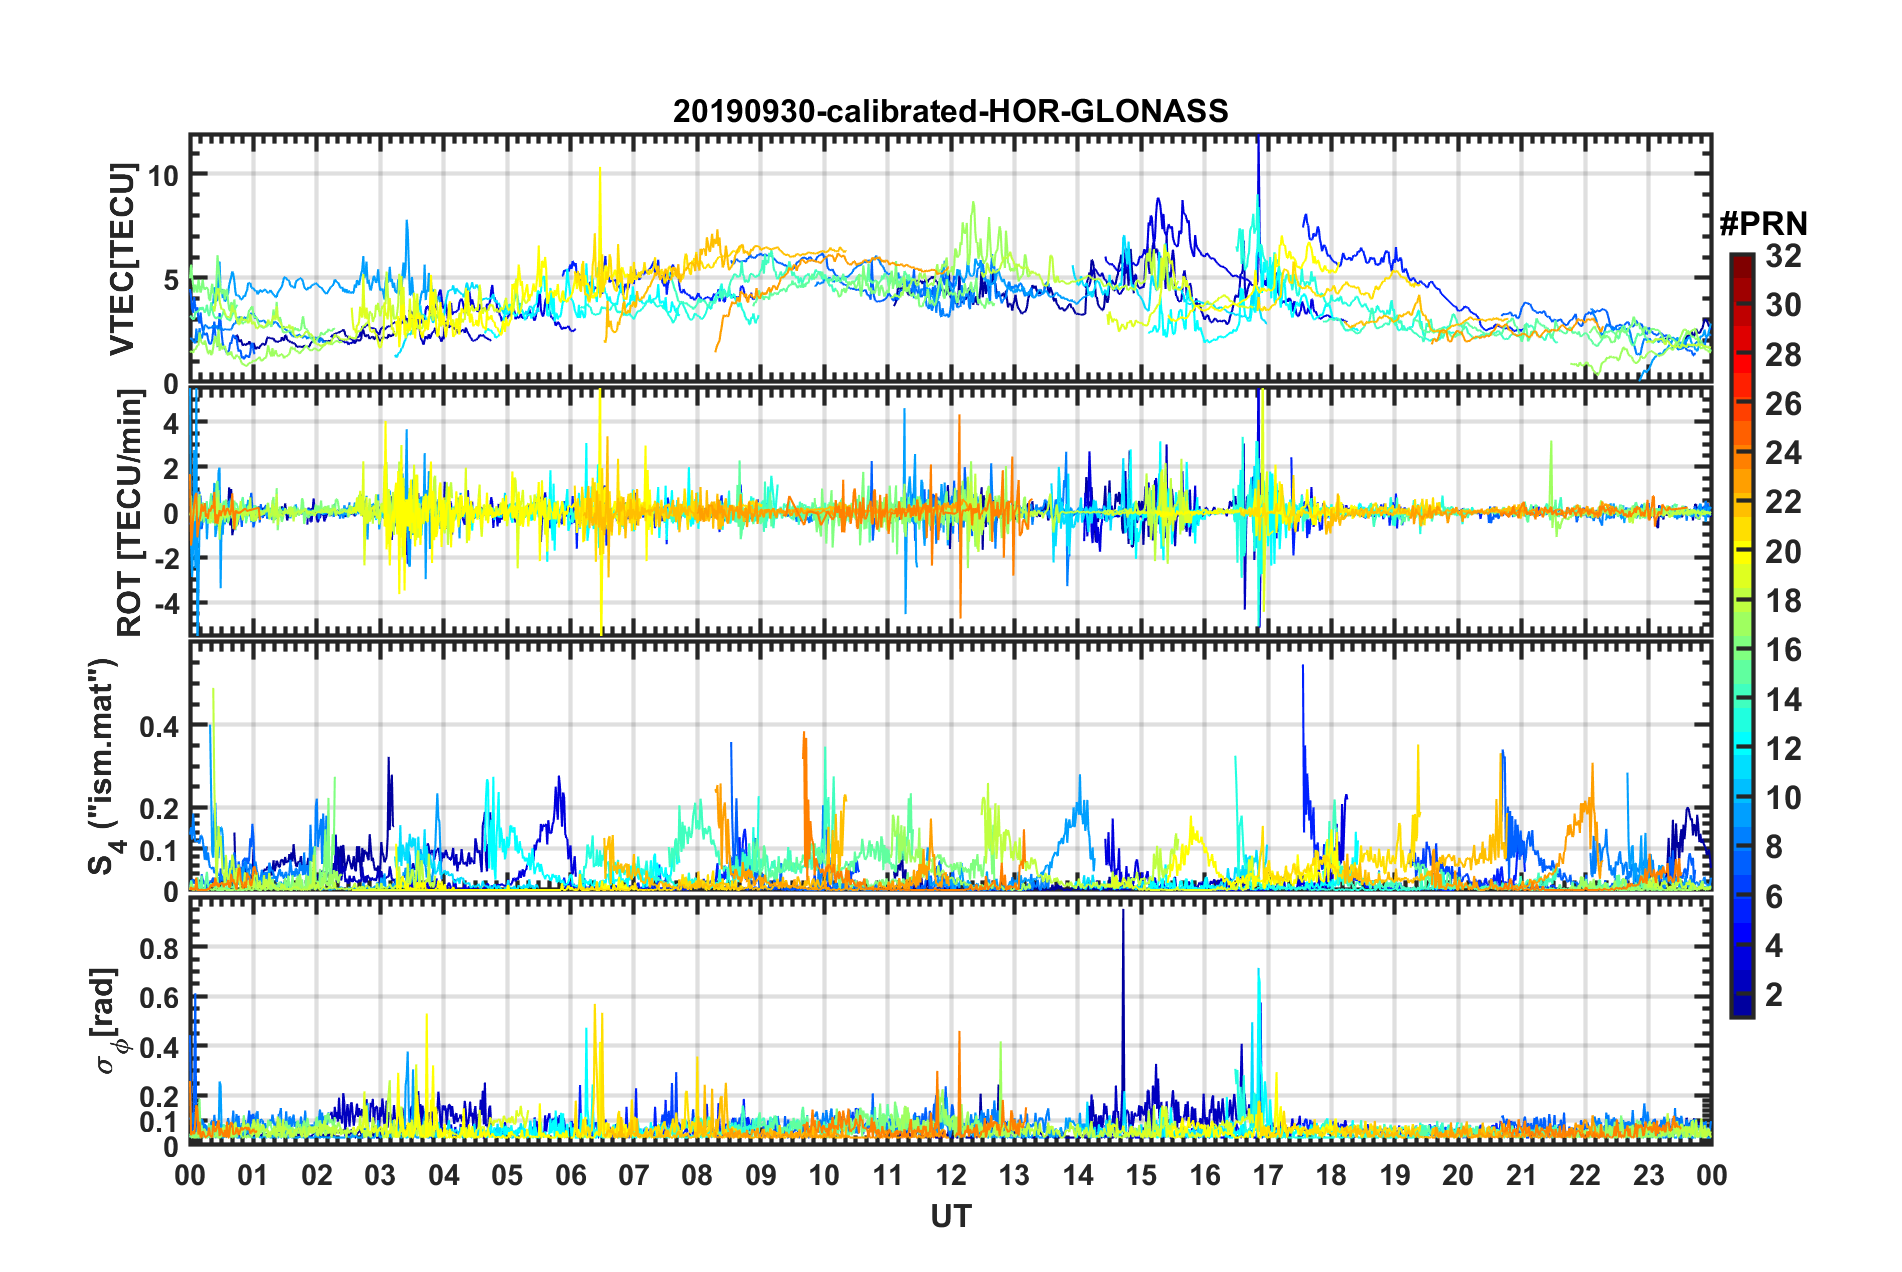The image size is (1902, 1272).
Task: Select UT axis tick label "03"
Action: coord(380,1175)
